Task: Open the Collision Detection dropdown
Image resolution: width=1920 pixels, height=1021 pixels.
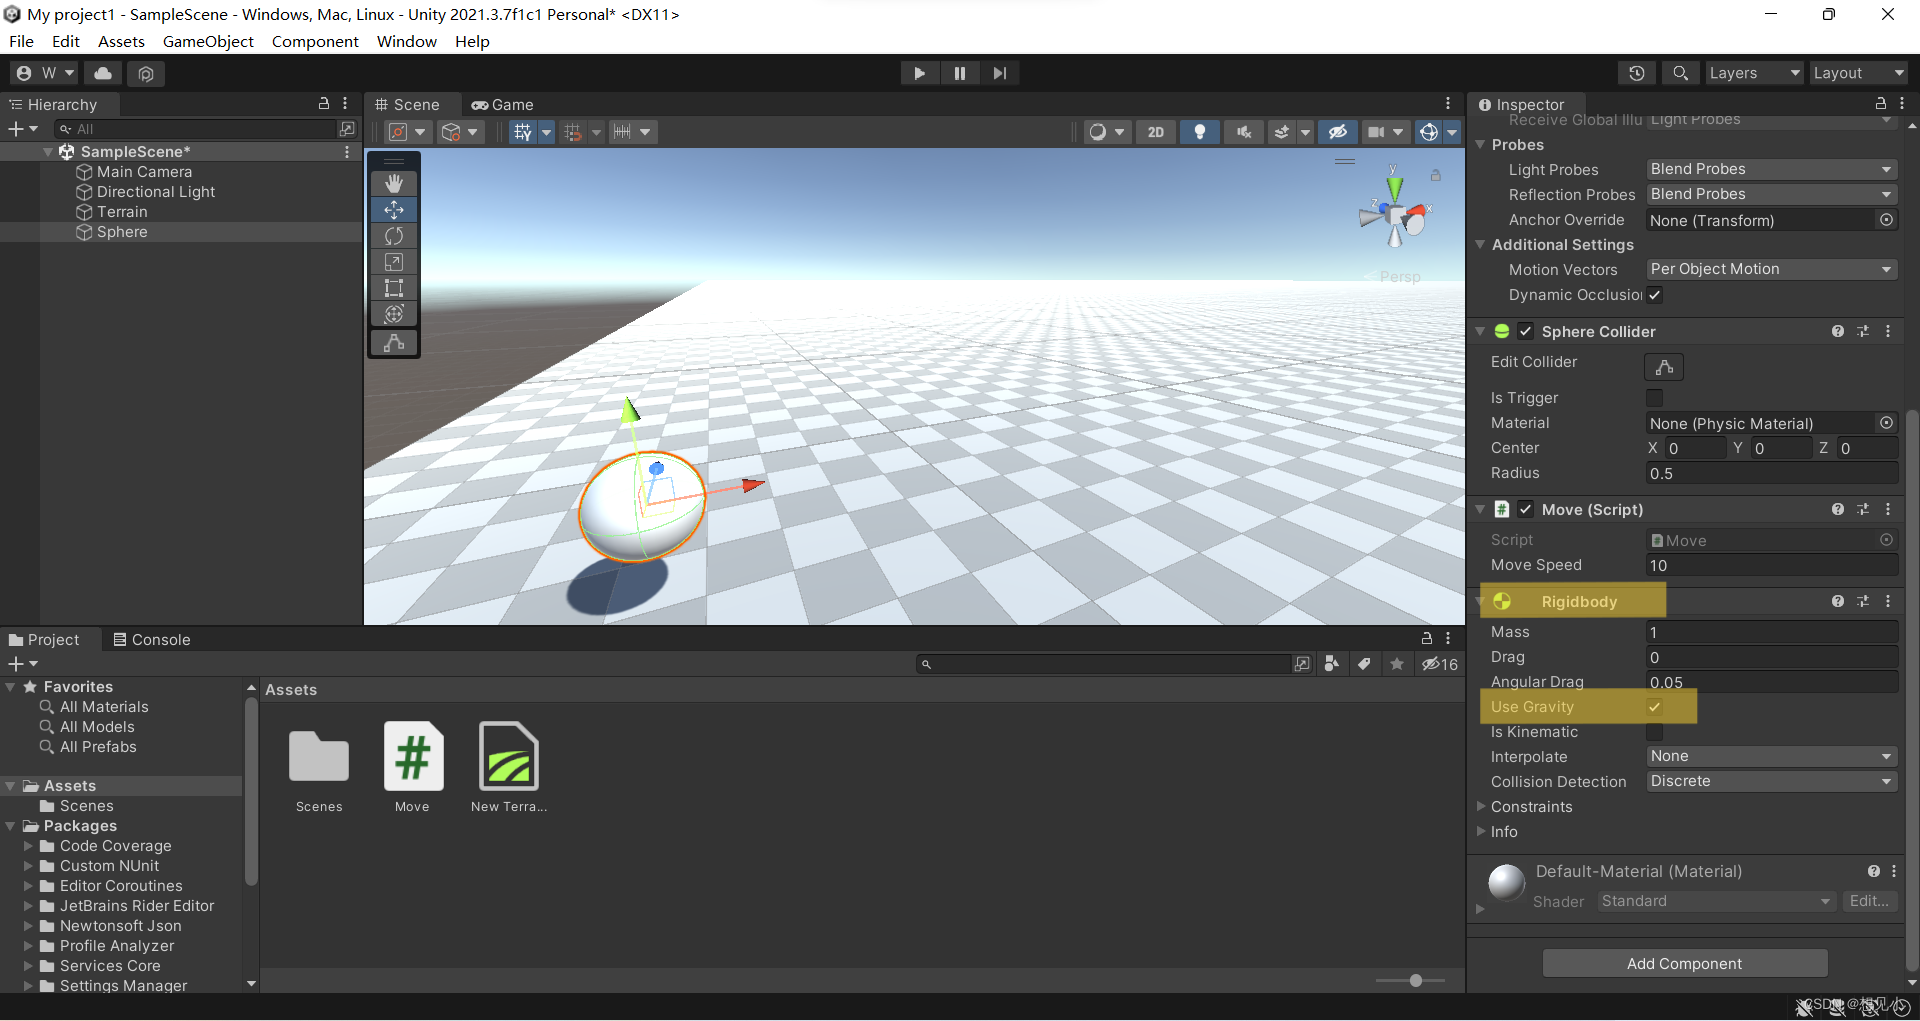Action: (x=1770, y=781)
